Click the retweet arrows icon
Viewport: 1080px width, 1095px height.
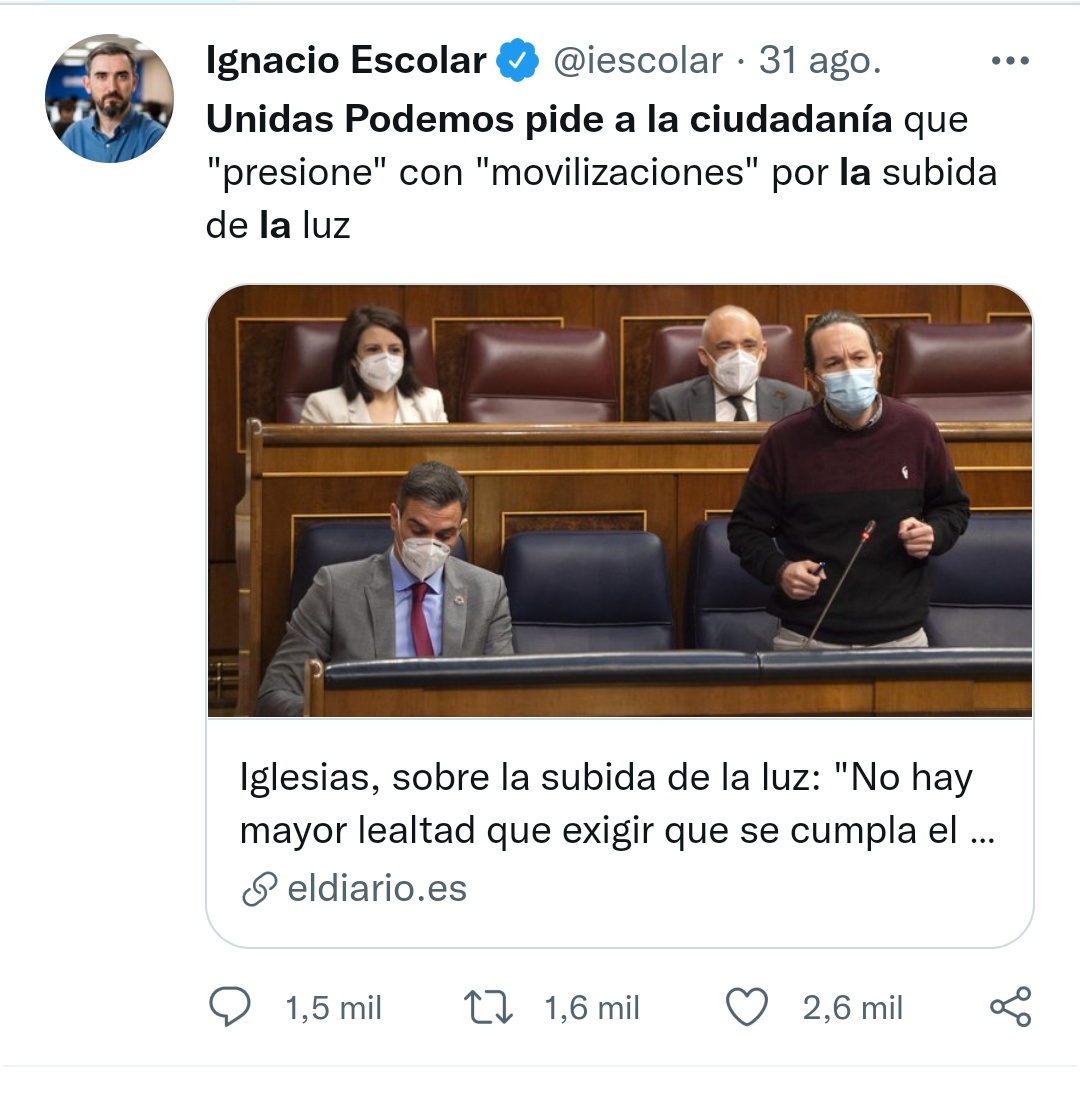pos(488,1008)
